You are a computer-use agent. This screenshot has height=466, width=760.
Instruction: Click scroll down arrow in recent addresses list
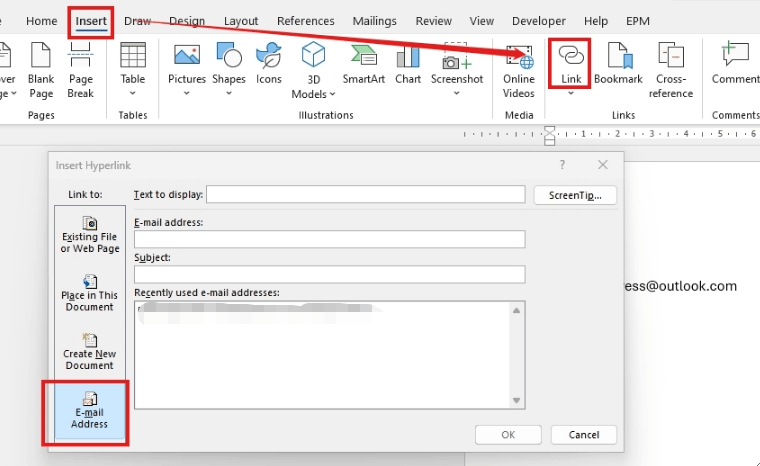(x=516, y=400)
